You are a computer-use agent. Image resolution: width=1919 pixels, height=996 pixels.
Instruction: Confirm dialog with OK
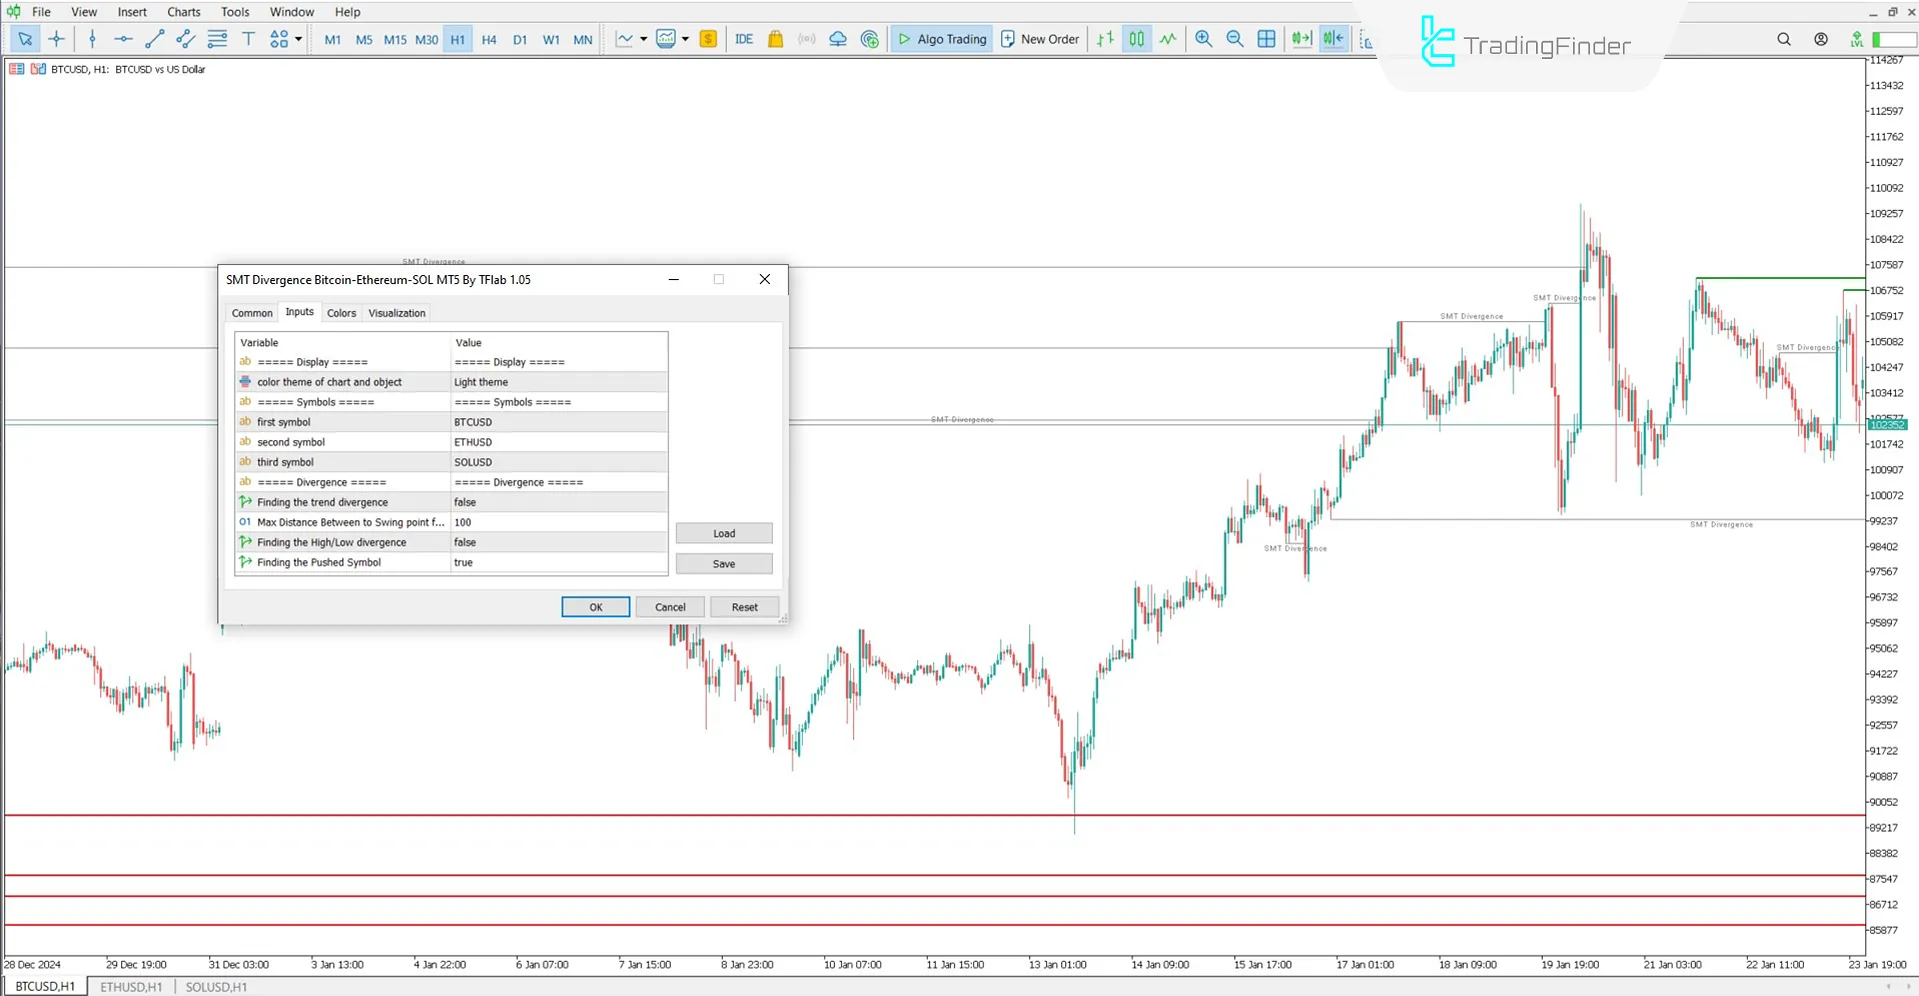(596, 607)
